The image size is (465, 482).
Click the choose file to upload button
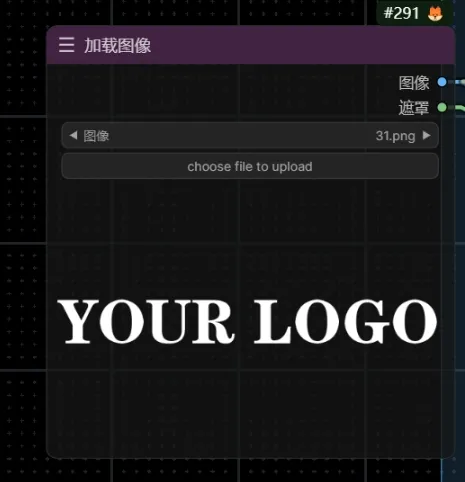pyautogui.click(x=250, y=166)
